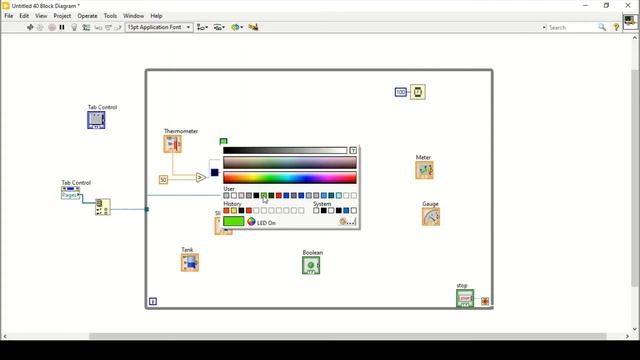
Task: Click the numeric constant 100
Action: click(401, 92)
